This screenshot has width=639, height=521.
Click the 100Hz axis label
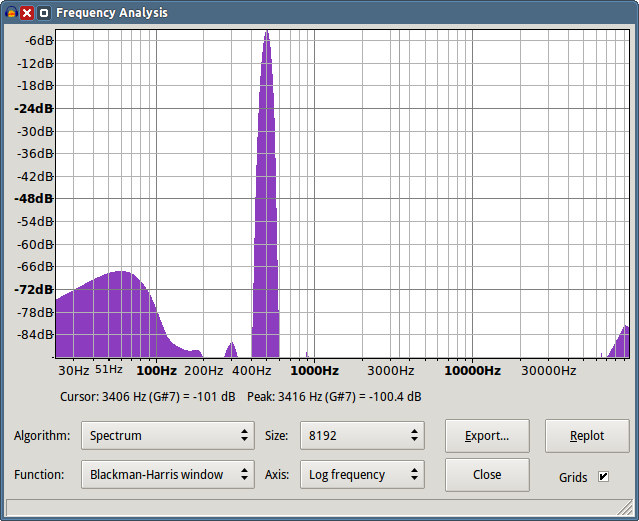click(156, 371)
